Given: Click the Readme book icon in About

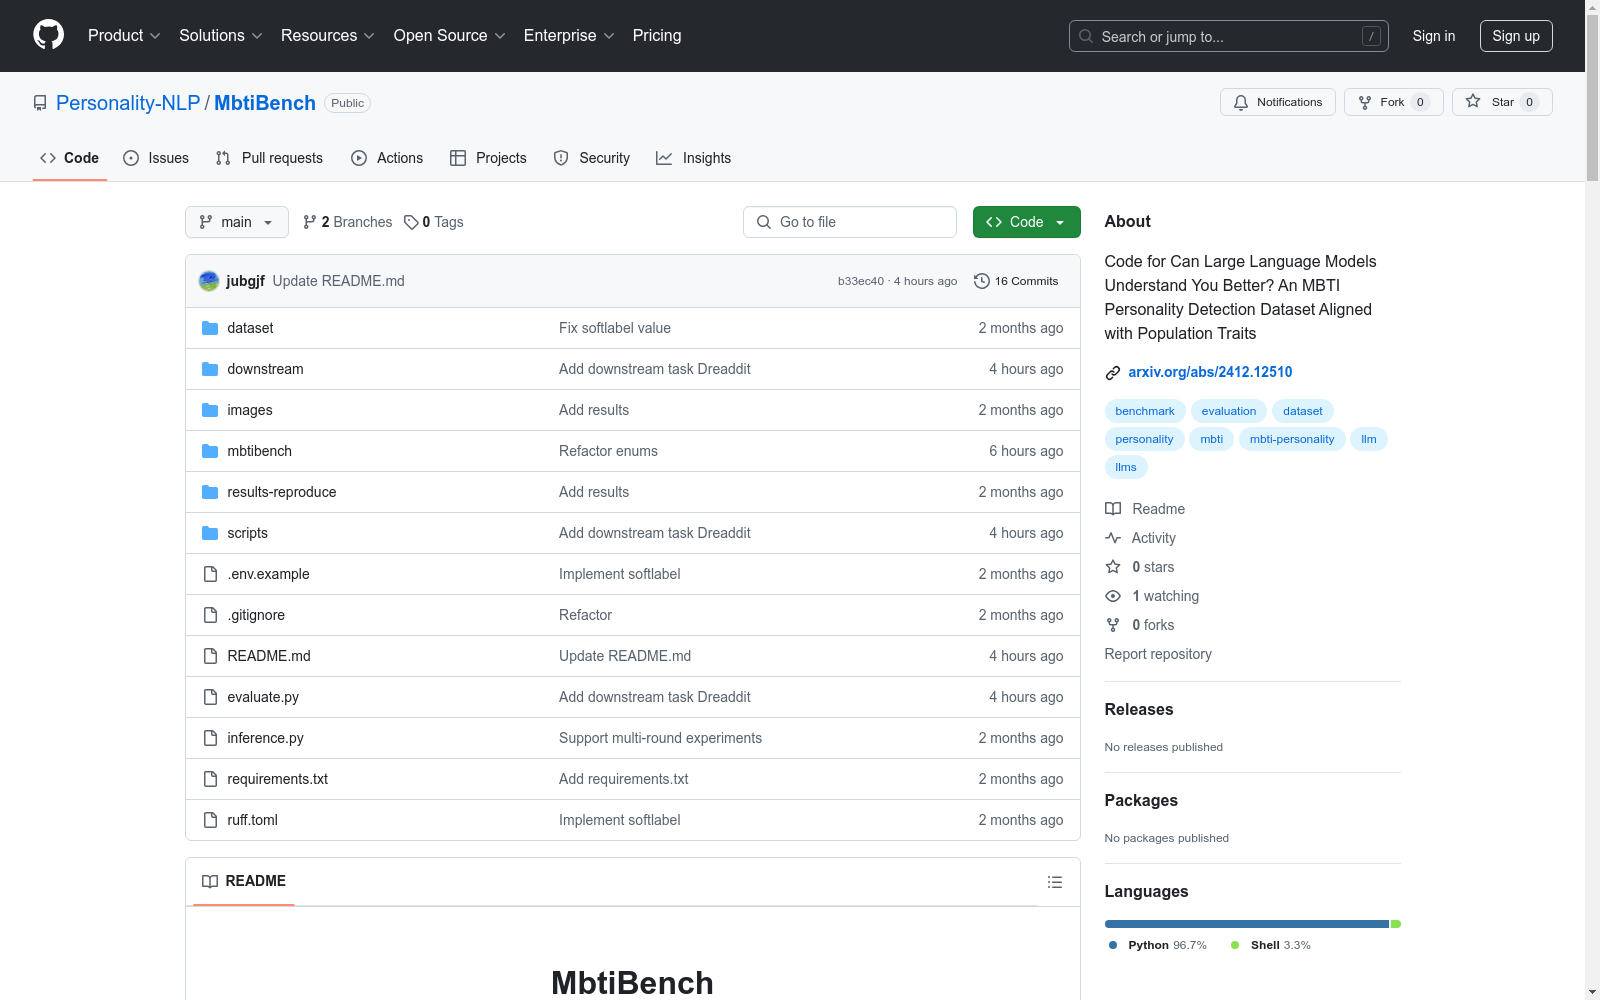Looking at the screenshot, I should pos(1113,509).
